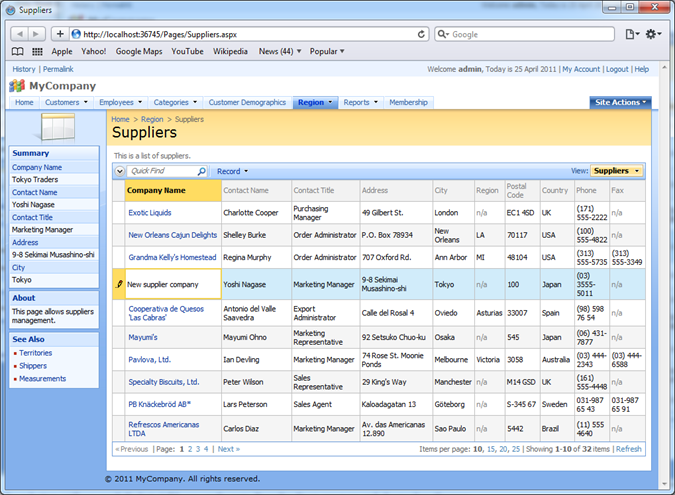The height and width of the screenshot is (495, 675).
Task: Open the Exotic Liquids supplier link
Action: [149, 213]
